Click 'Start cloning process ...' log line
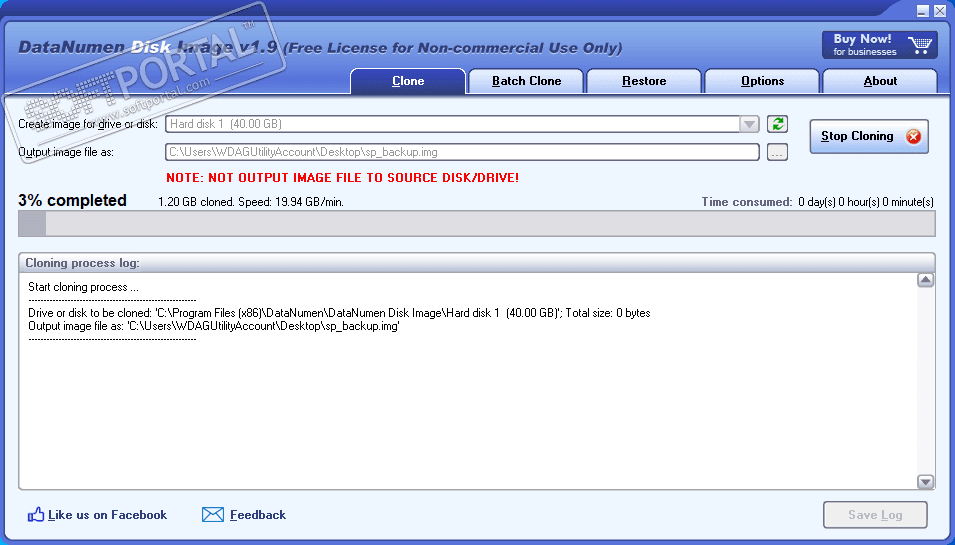 83,287
